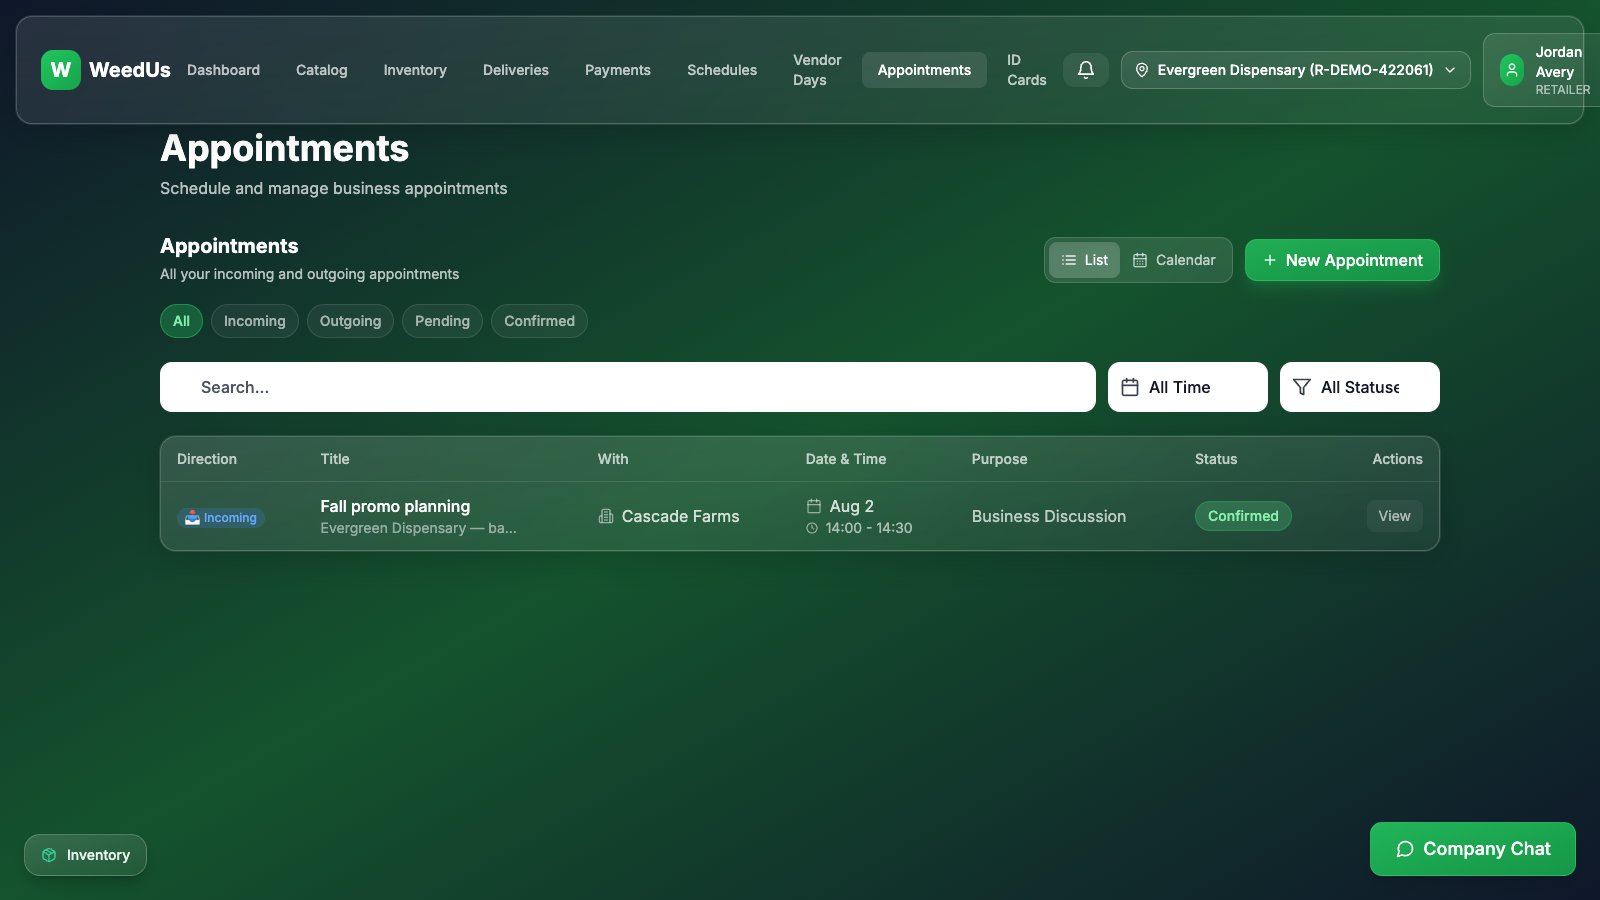Click the calendar icon in All Time filter
The width and height of the screenshot is (1600, 900).
1130,387
